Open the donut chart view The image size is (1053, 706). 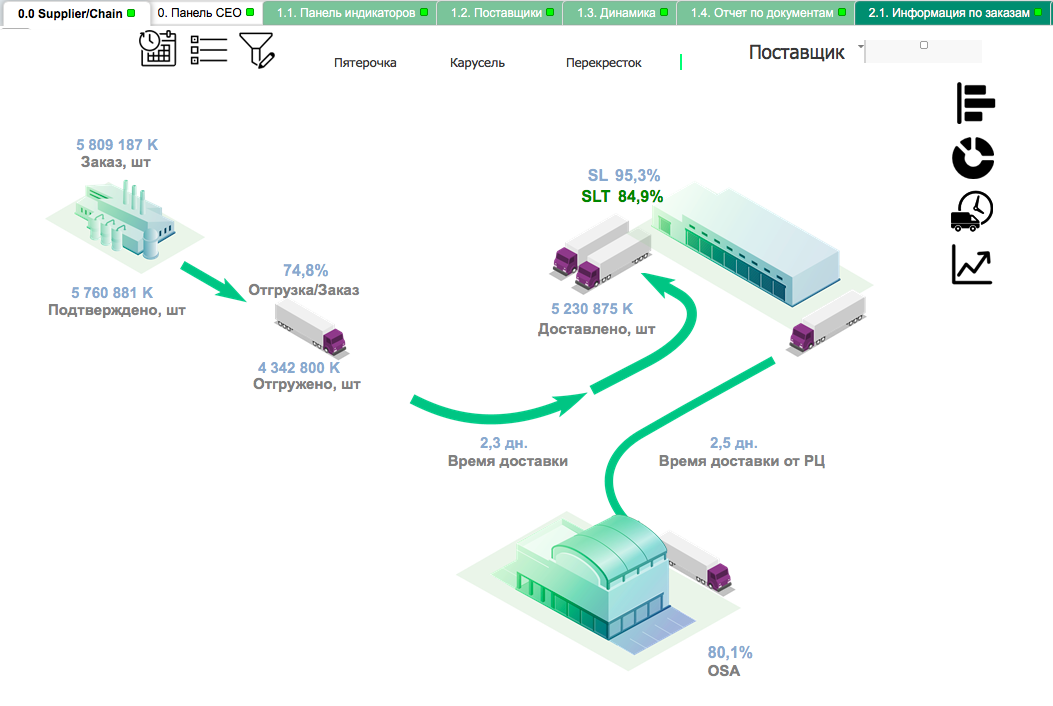pos(973,157)
